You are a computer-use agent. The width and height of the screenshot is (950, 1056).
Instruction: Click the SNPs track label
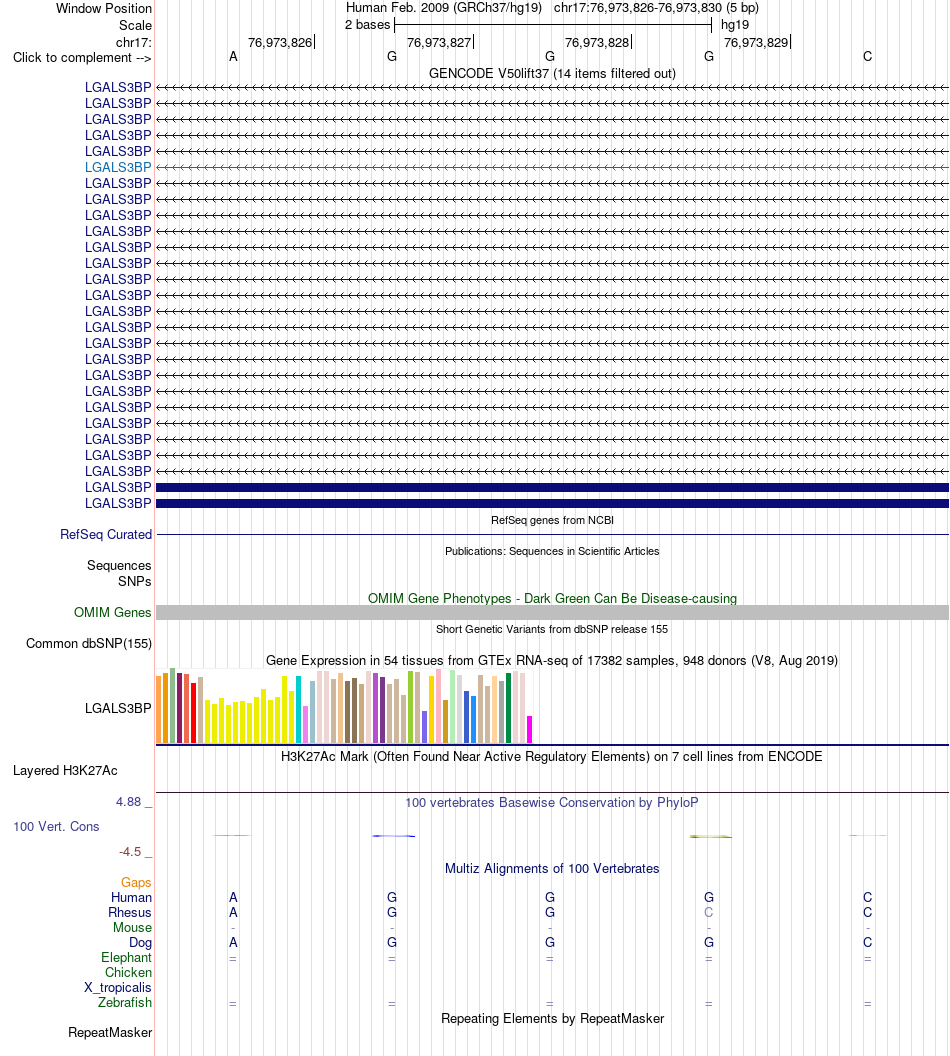(135, 581)
